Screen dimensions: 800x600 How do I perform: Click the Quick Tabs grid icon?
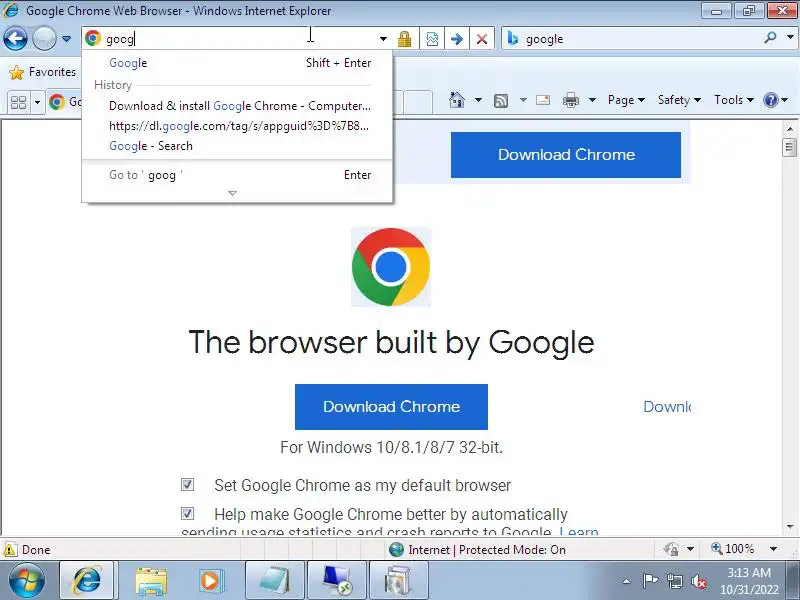[x=18, y=102]
